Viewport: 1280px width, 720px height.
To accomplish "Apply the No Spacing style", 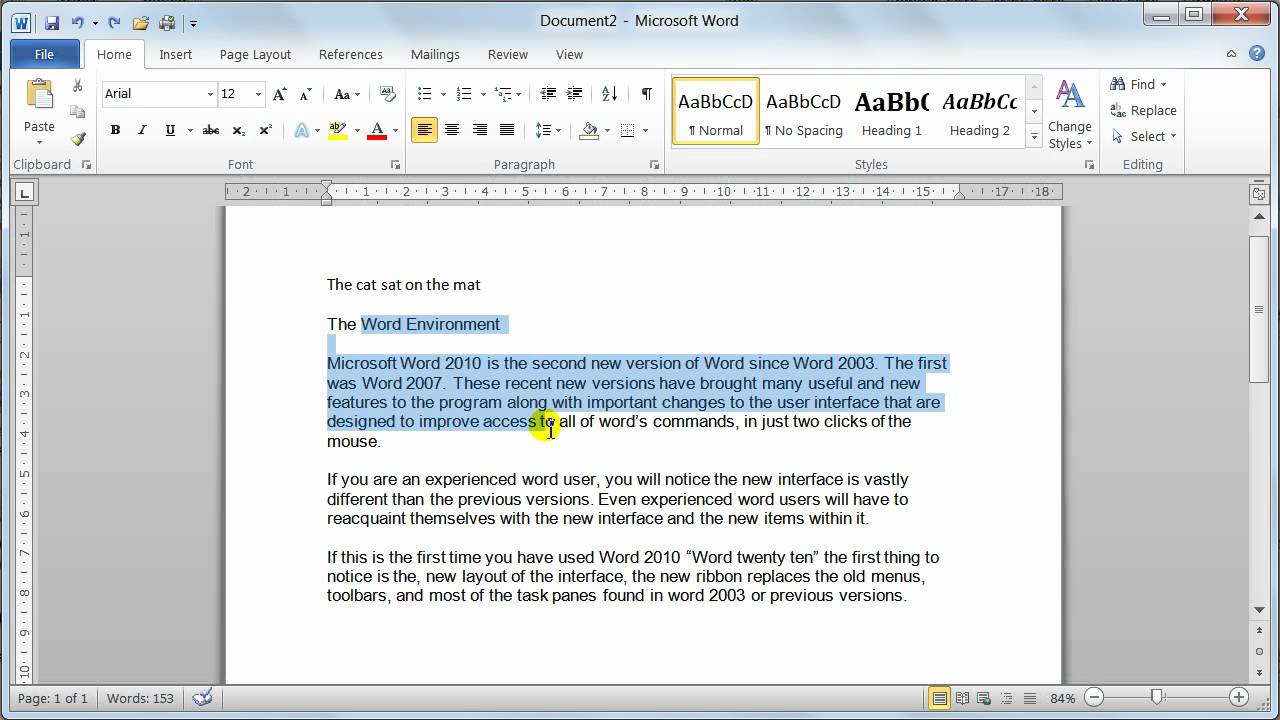I will (803, 112).
